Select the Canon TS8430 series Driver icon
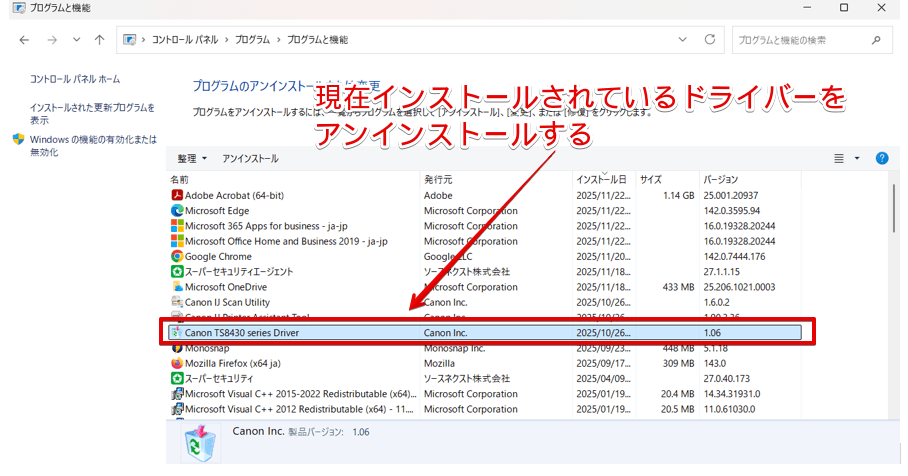The width and height of the screenshot is (908, 476). point(176,333)
